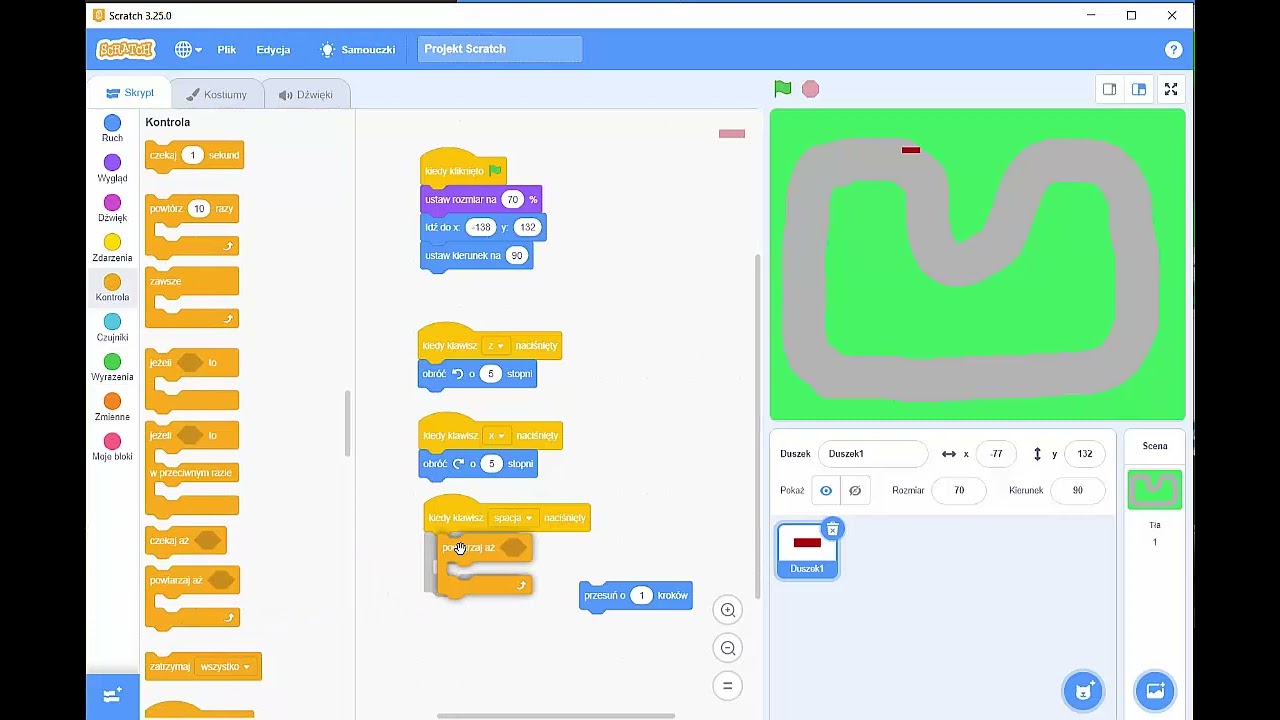Click the sprite name field Duszek1
This screenshot has width=1280, height=720.
[873, 454]
